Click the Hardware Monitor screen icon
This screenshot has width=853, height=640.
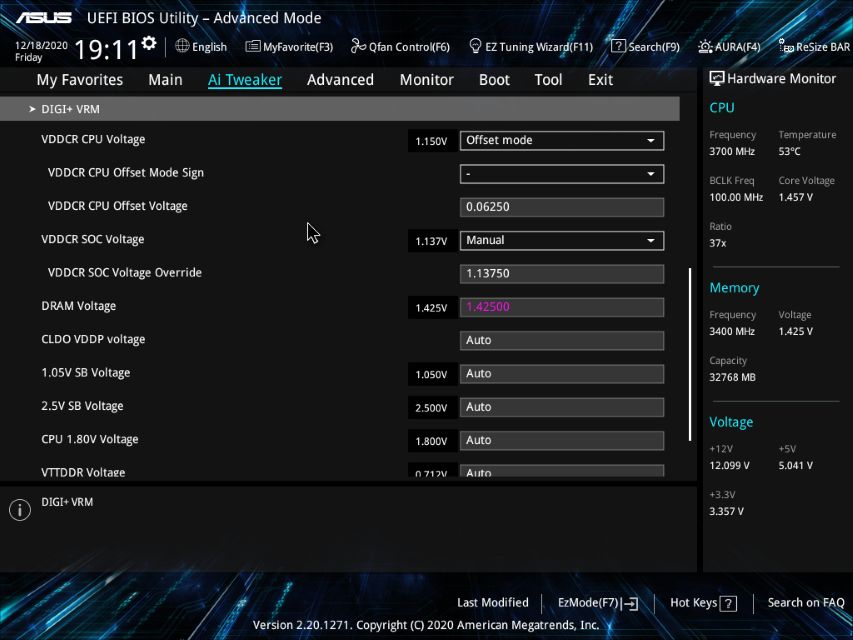pyautogui.click(x=716, y=79)
